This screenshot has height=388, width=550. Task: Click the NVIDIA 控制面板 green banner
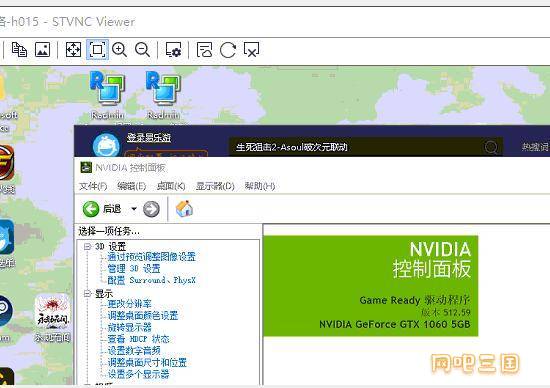coord(370,286)
